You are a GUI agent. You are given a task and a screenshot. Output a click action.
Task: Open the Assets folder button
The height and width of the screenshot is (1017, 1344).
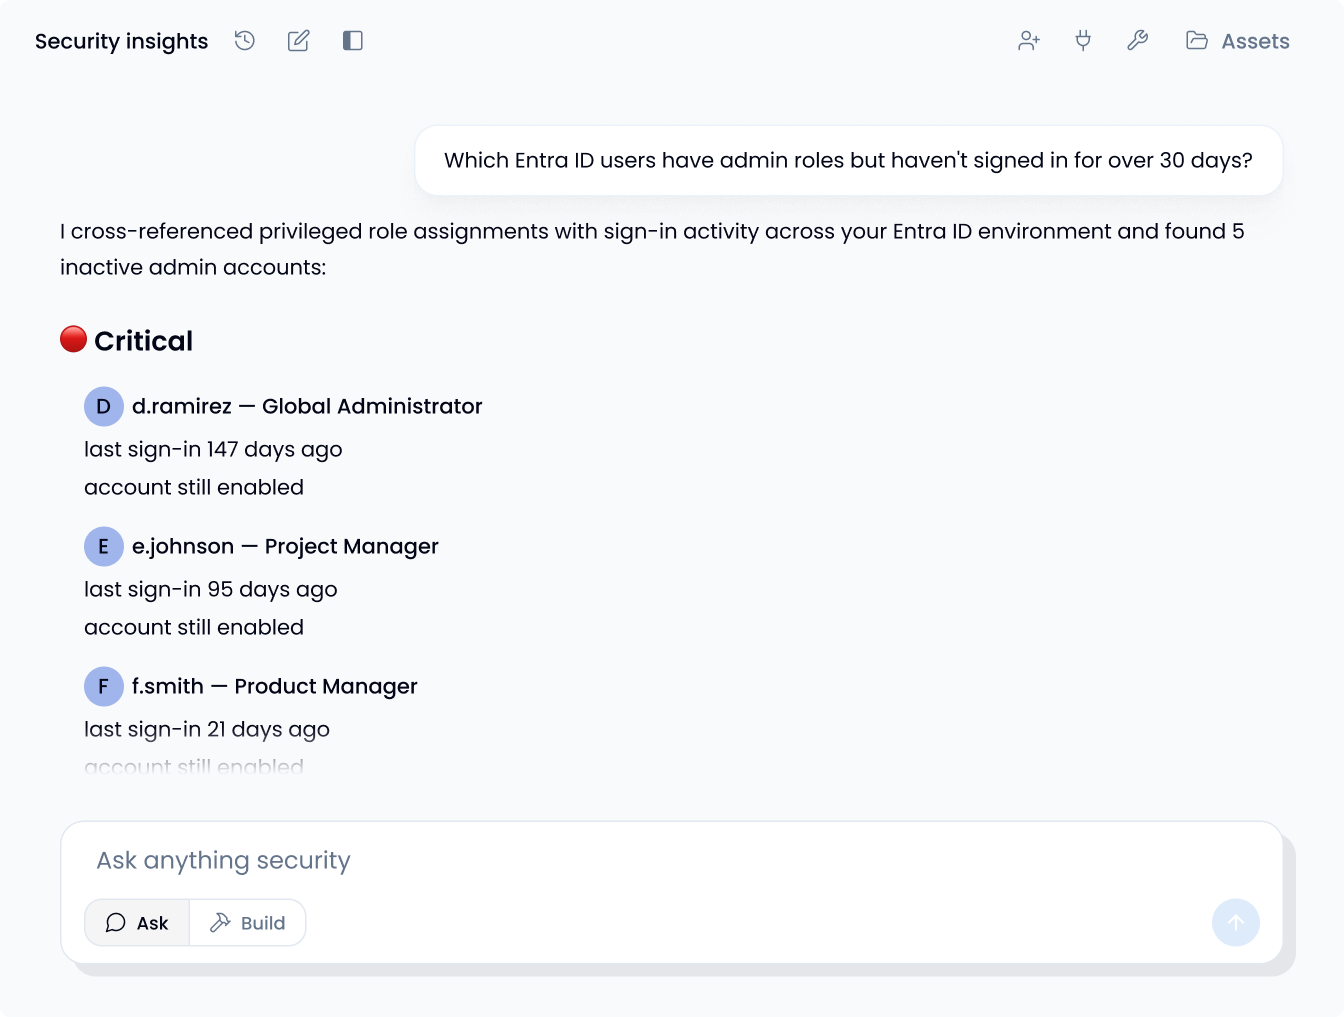click(x=1237, y=41)
